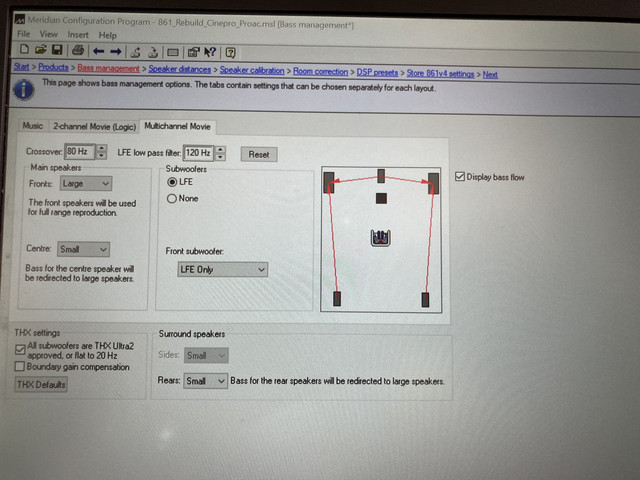
Task: Disable the Display bass flow checkbox
Action: (x=460, y=178)
